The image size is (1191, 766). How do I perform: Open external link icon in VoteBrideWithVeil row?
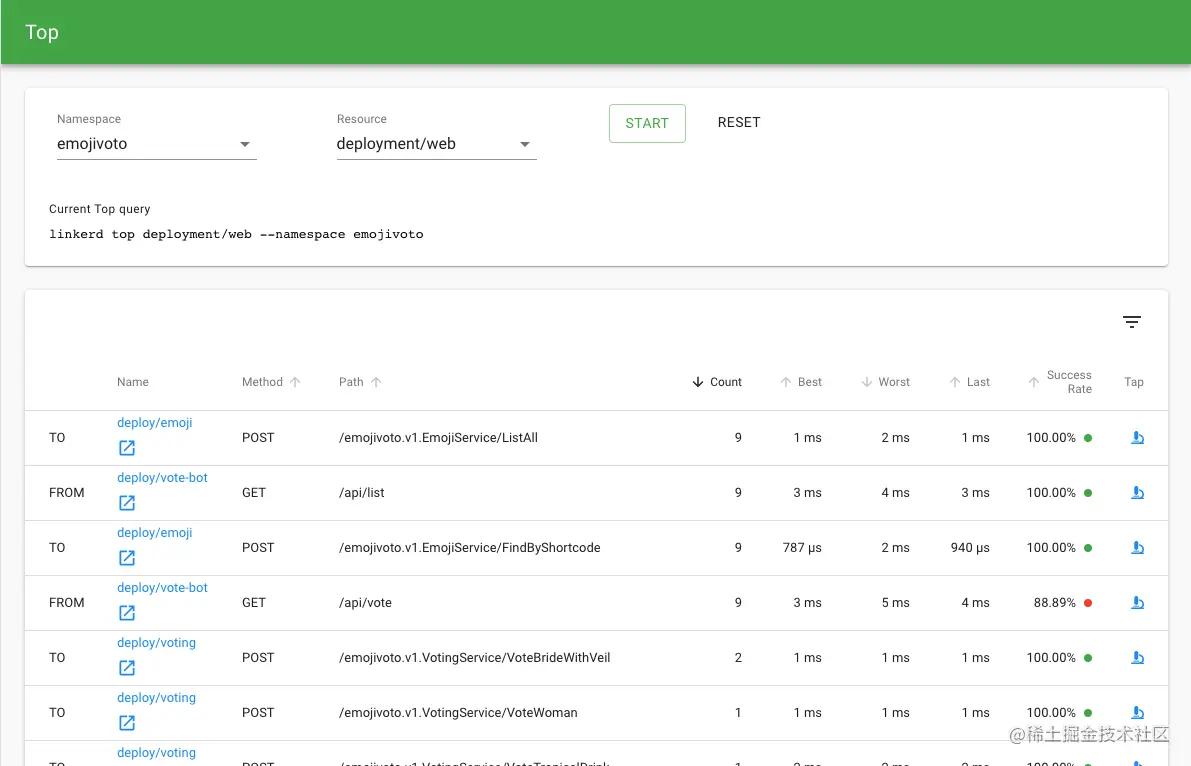point(127,667)
